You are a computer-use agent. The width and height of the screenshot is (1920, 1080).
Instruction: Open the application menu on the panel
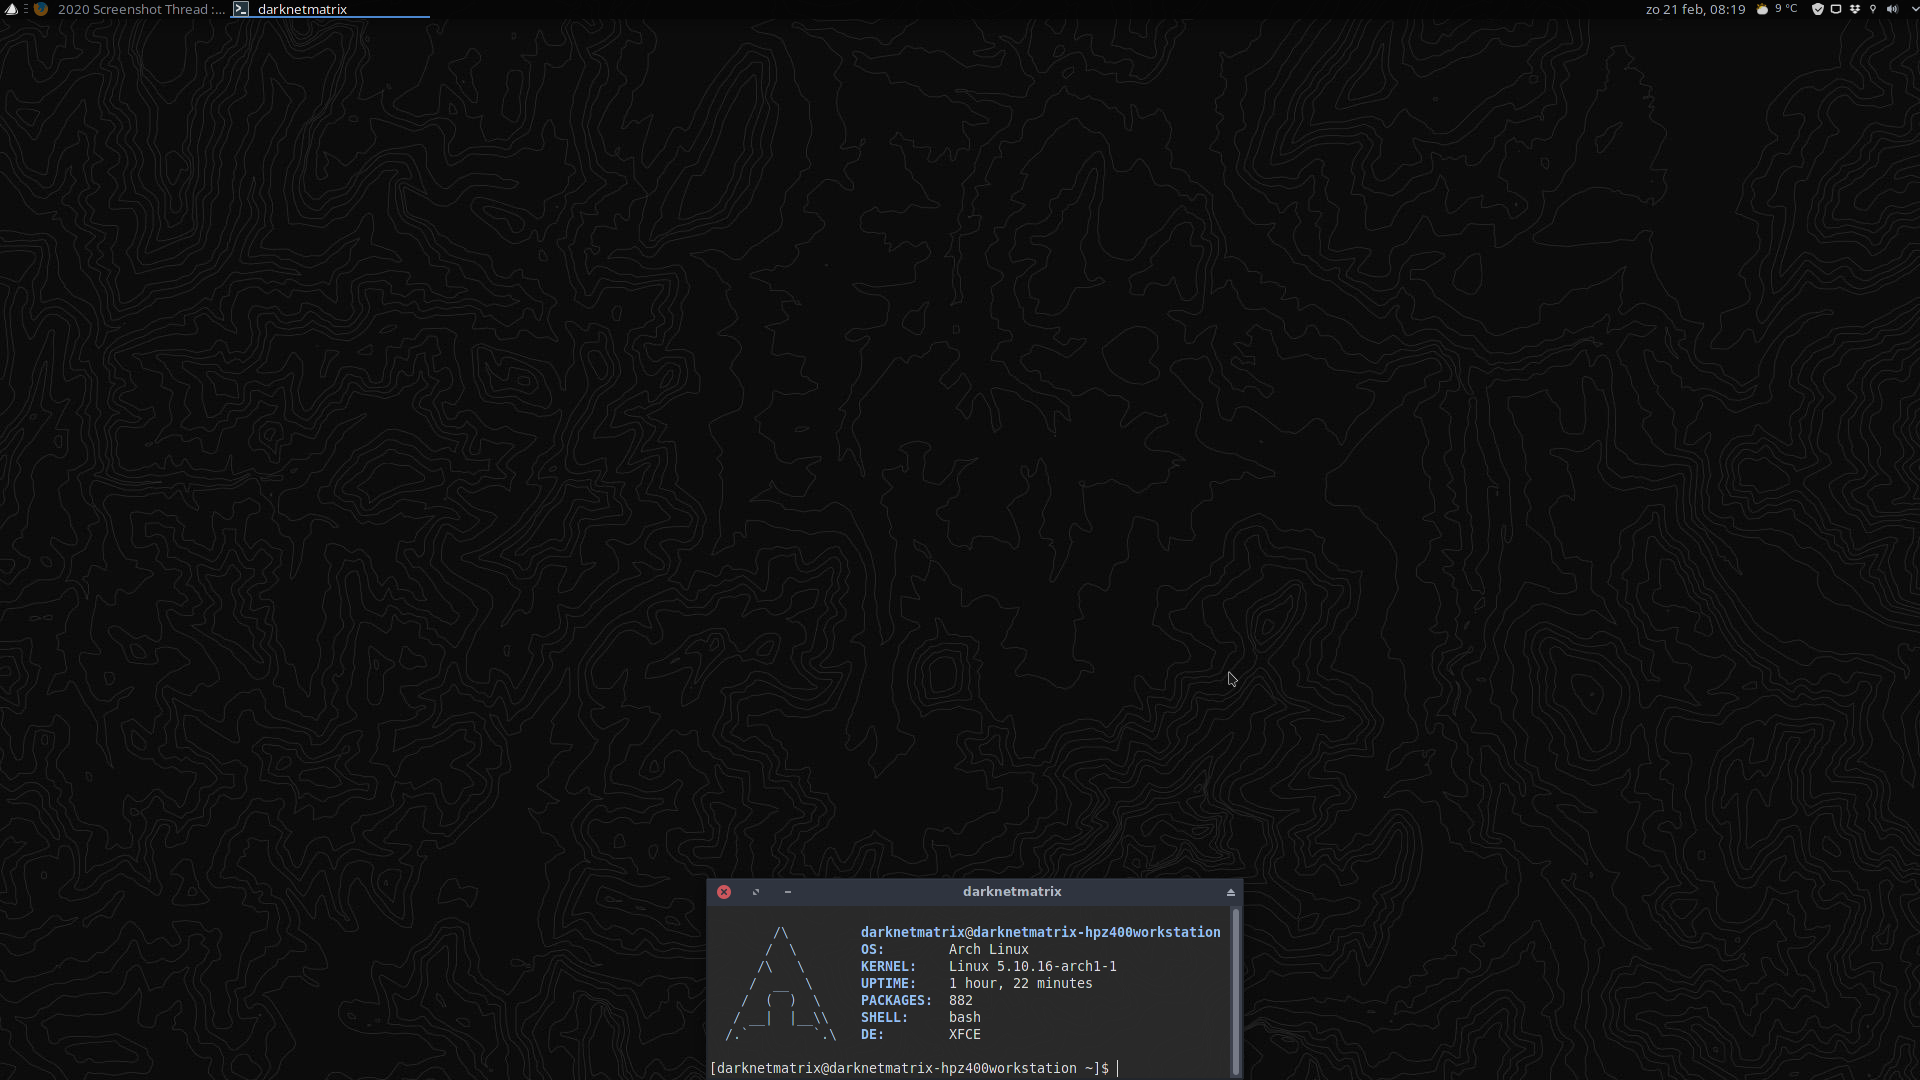tap(11, 9)
